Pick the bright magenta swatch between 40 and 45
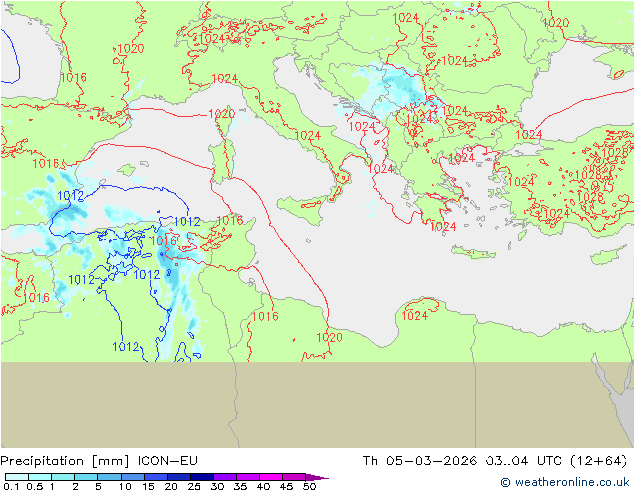This screenshot has width=634, height=490. point(271,477)
